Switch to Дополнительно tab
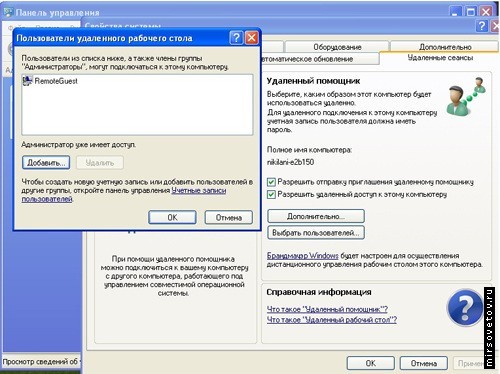500x374 pixels. tap(445, 47)
